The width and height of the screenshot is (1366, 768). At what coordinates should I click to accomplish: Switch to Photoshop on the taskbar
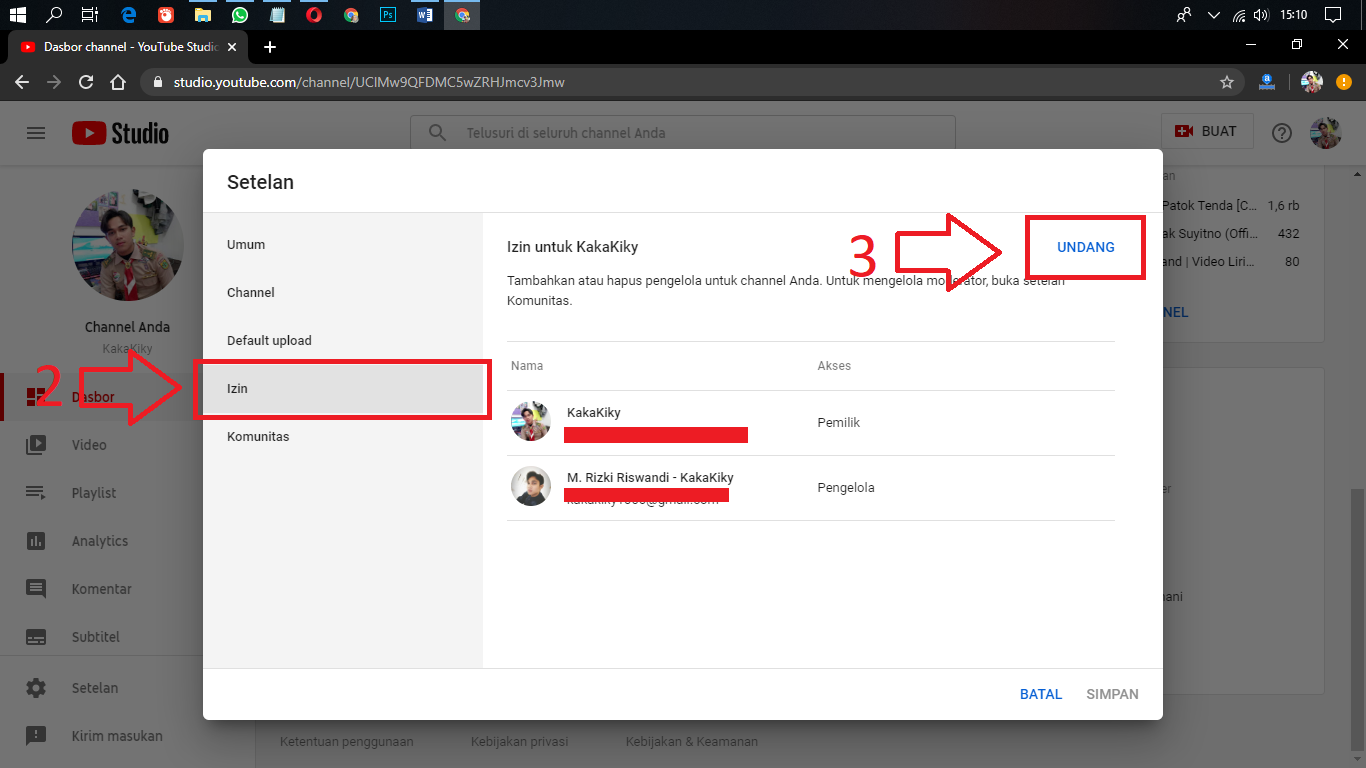[x=388, y=15]
